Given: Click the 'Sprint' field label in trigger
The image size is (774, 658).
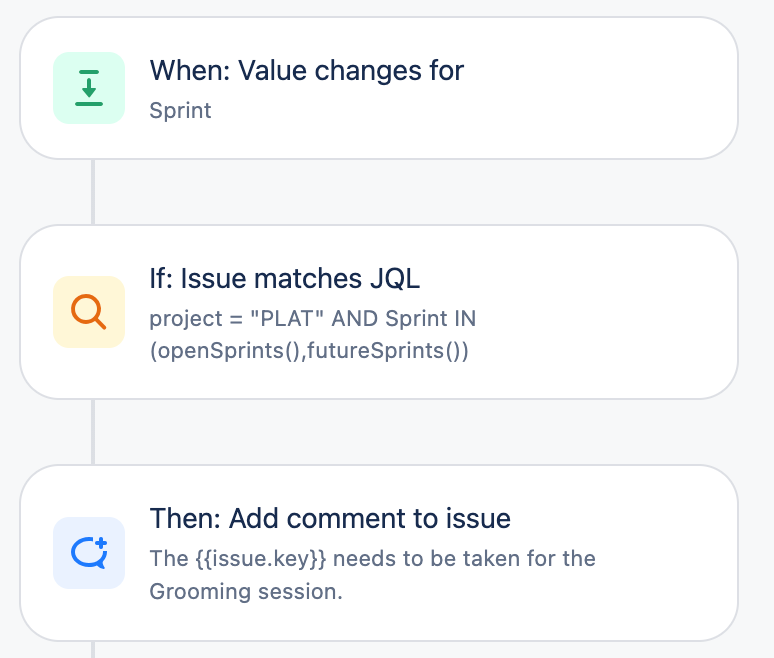Looking at the screenshot, I should click(180, 110).
